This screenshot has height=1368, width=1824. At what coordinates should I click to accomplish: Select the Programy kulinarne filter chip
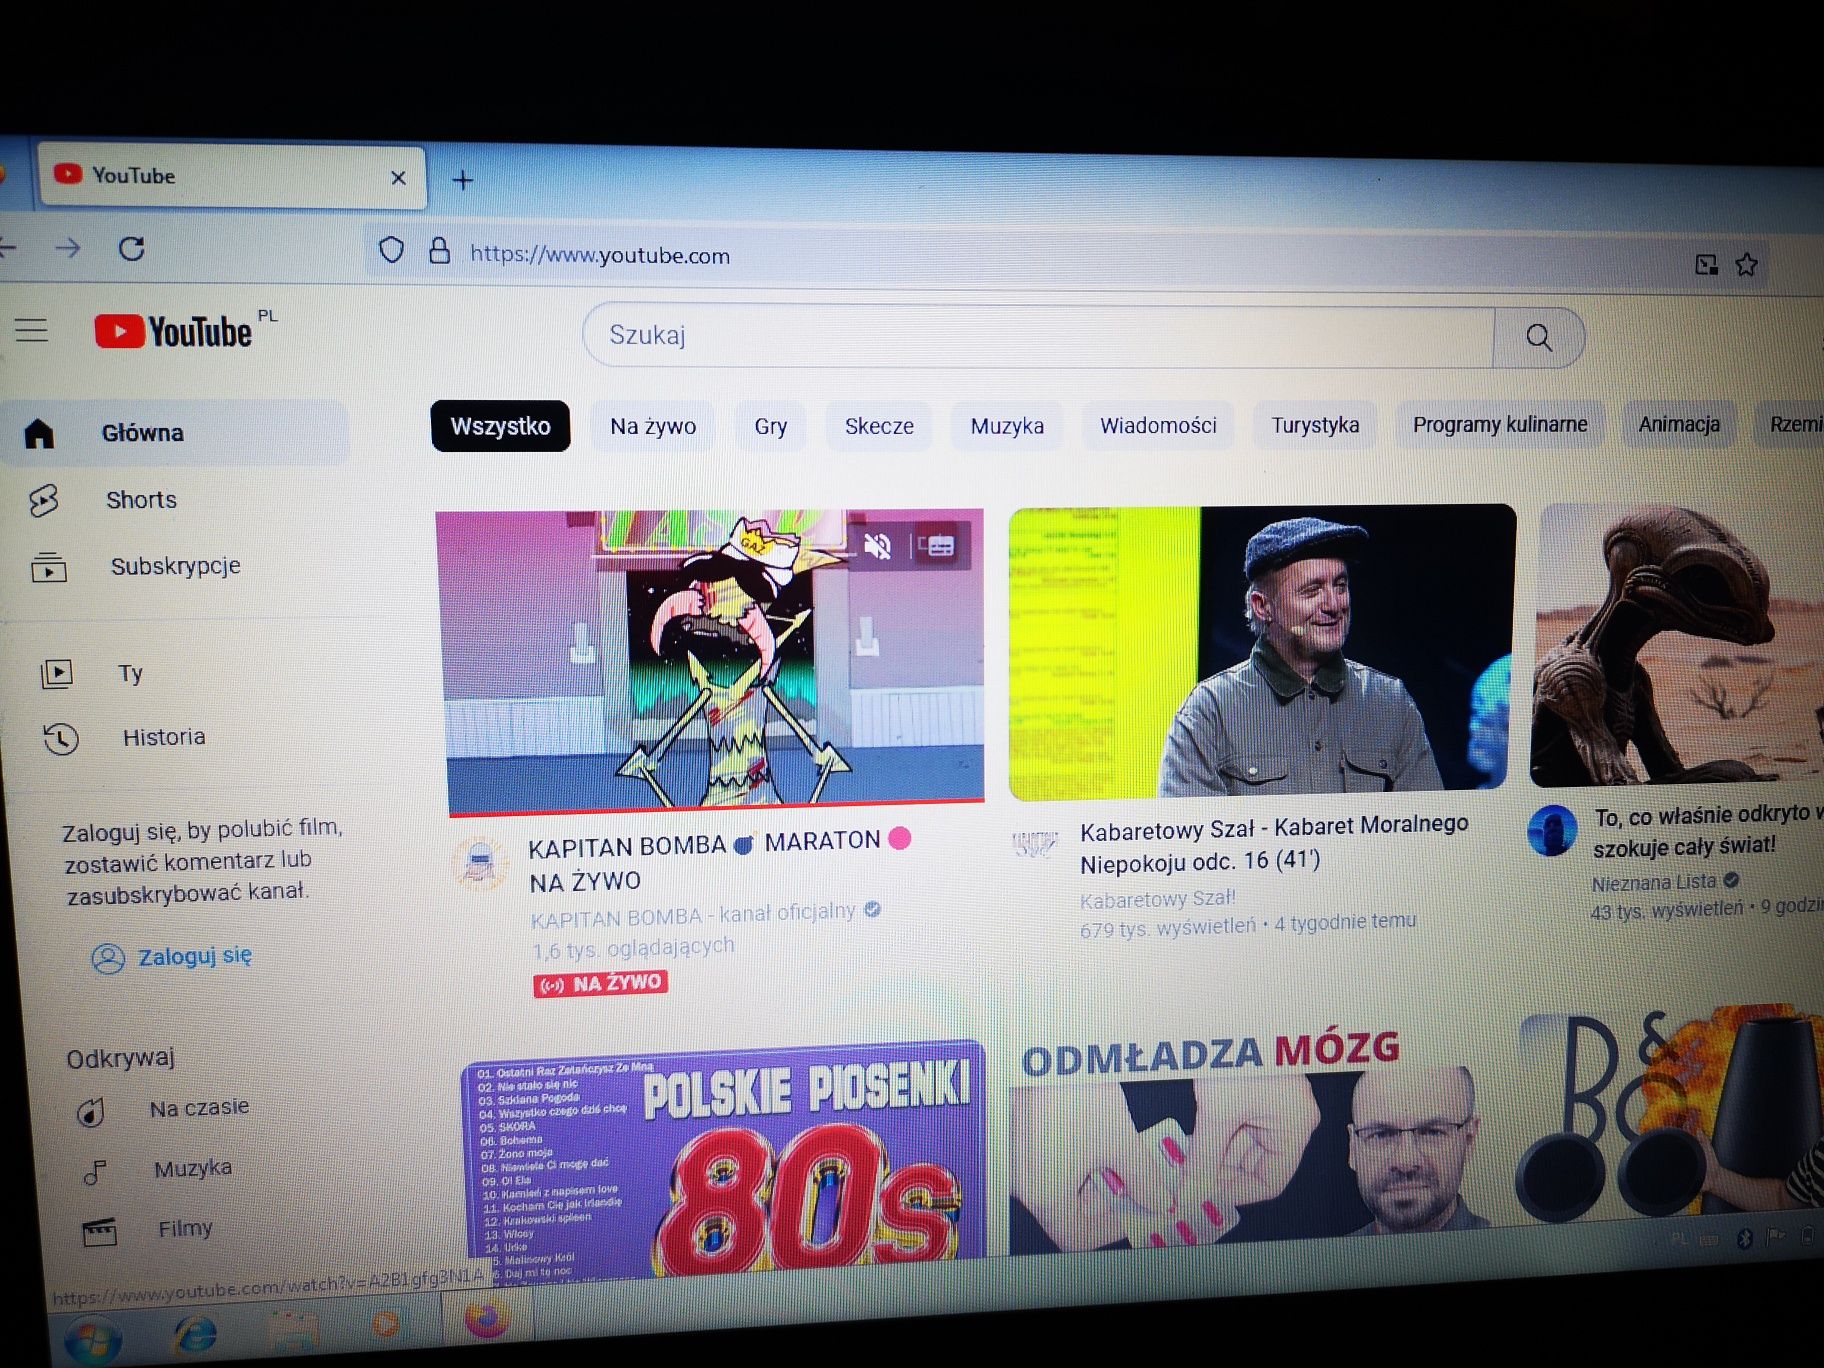pos(1499,424)
